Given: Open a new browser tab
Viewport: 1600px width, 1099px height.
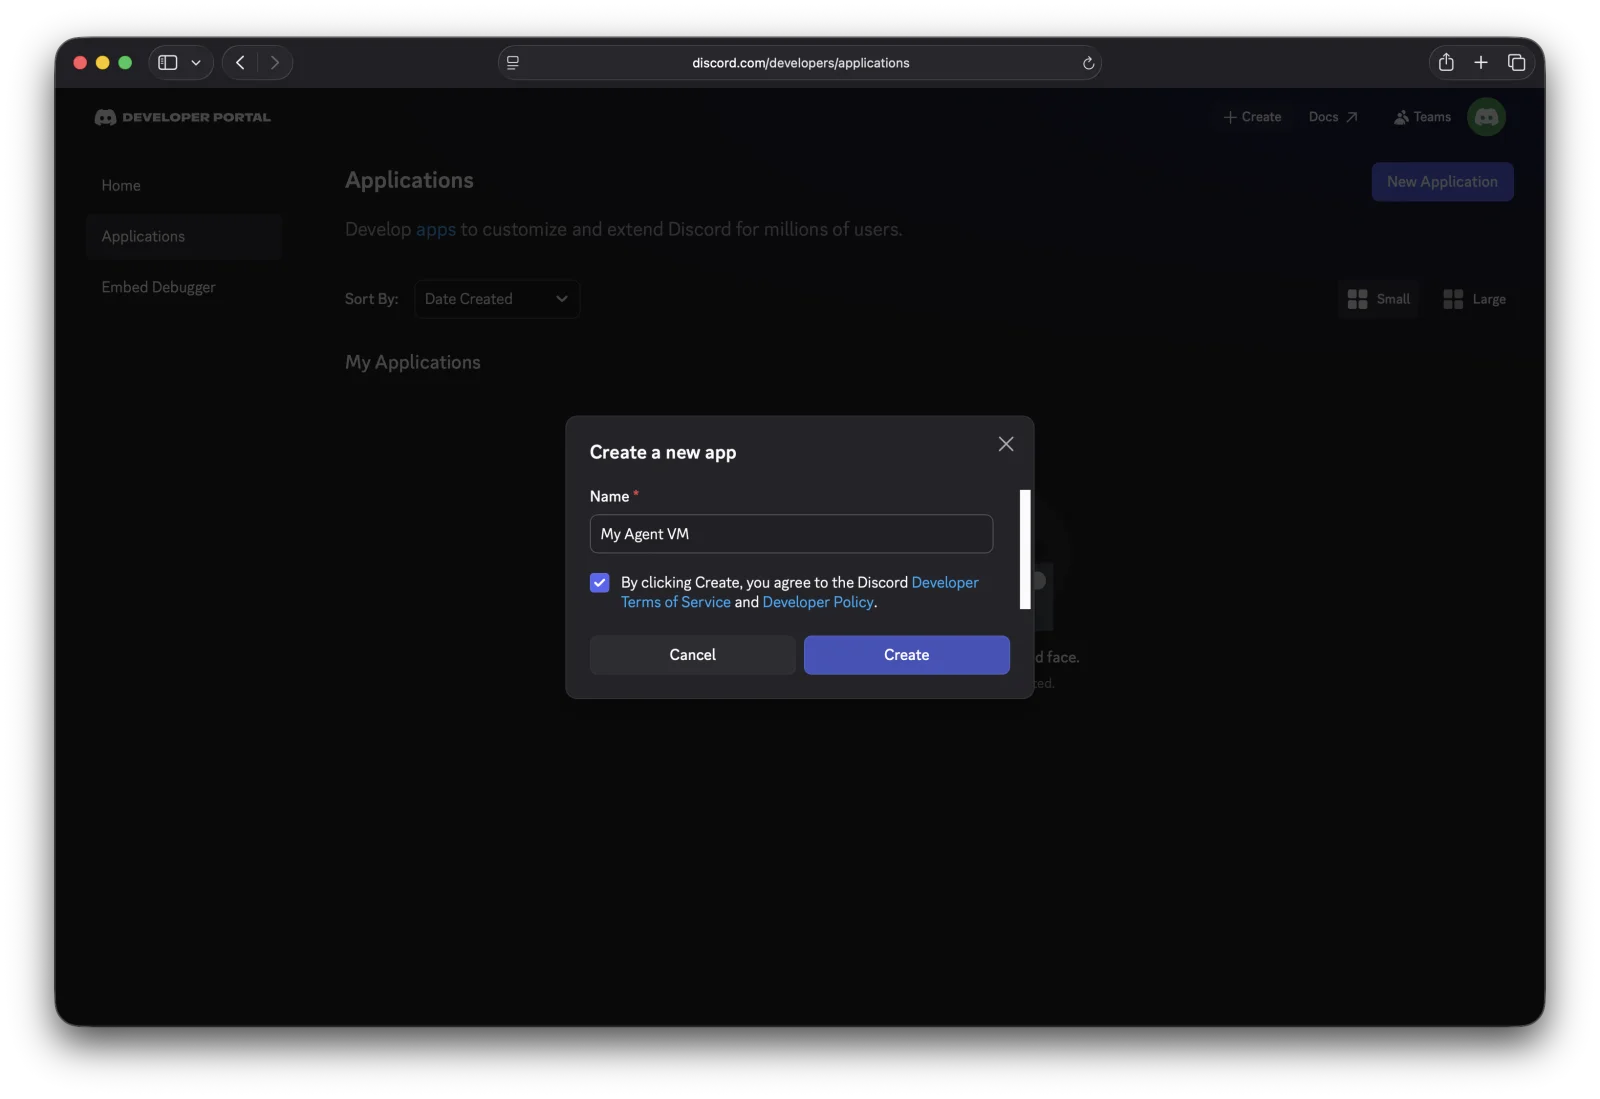Looking at the screenshot, I should [1481, 63].
